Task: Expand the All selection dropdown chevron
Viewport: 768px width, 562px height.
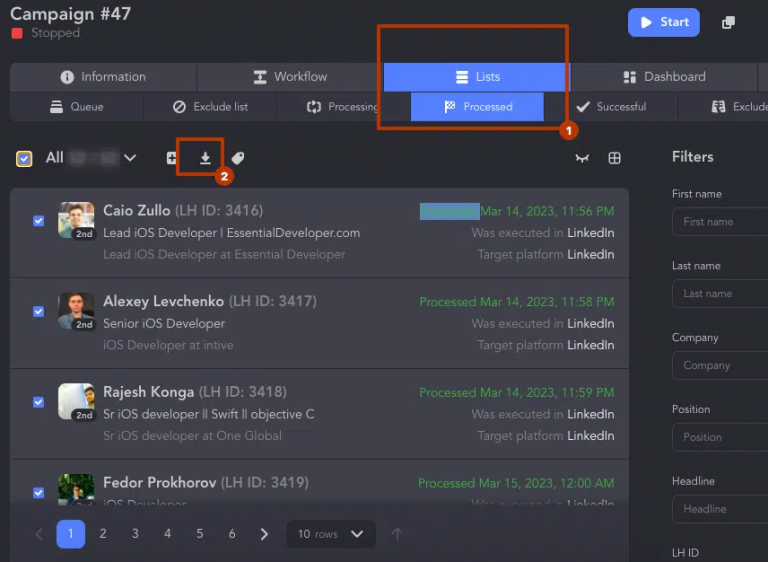Action: [x=130, y=158]
